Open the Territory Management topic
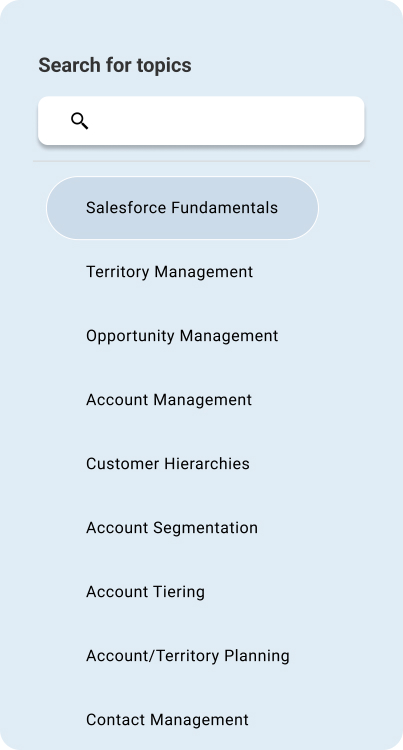This screenshot has height=750, width=403. click(x=169, y=272)
